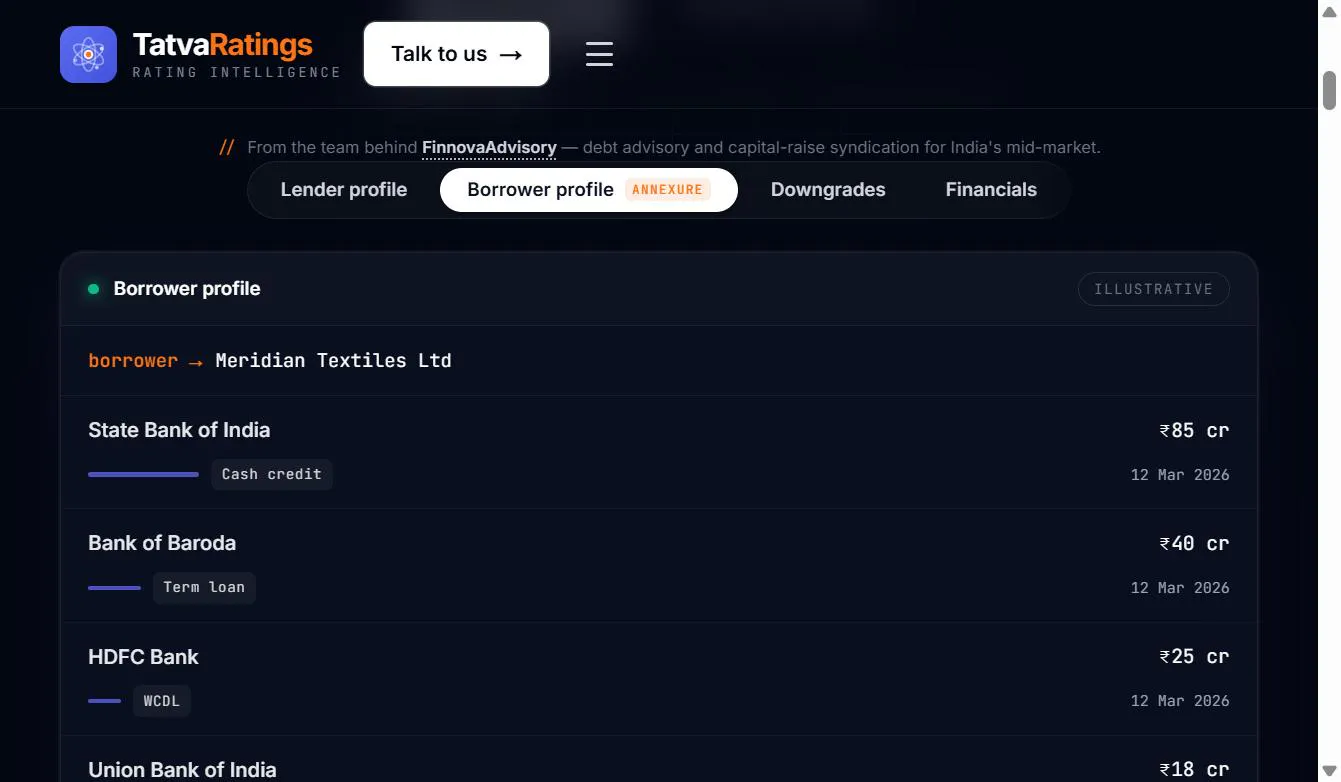Click the TatvaRatings atom logo icon
The height and width of the screenshot is (782, 1341).
(88, 54)
